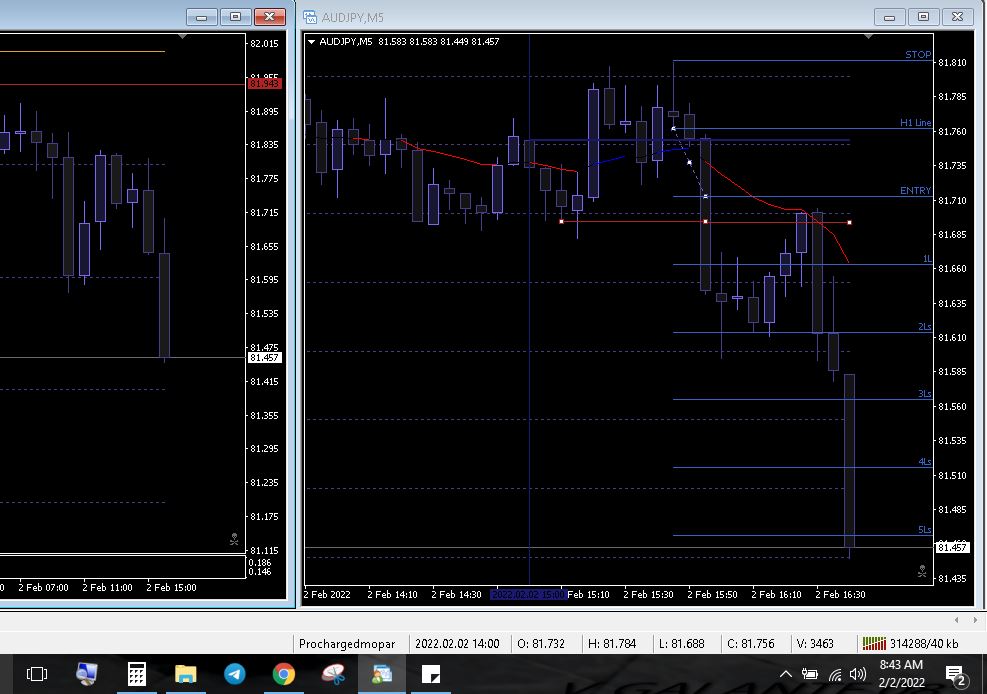Select the ENTRY horizontal line label

pyautogui.click(x=915, y=190)
